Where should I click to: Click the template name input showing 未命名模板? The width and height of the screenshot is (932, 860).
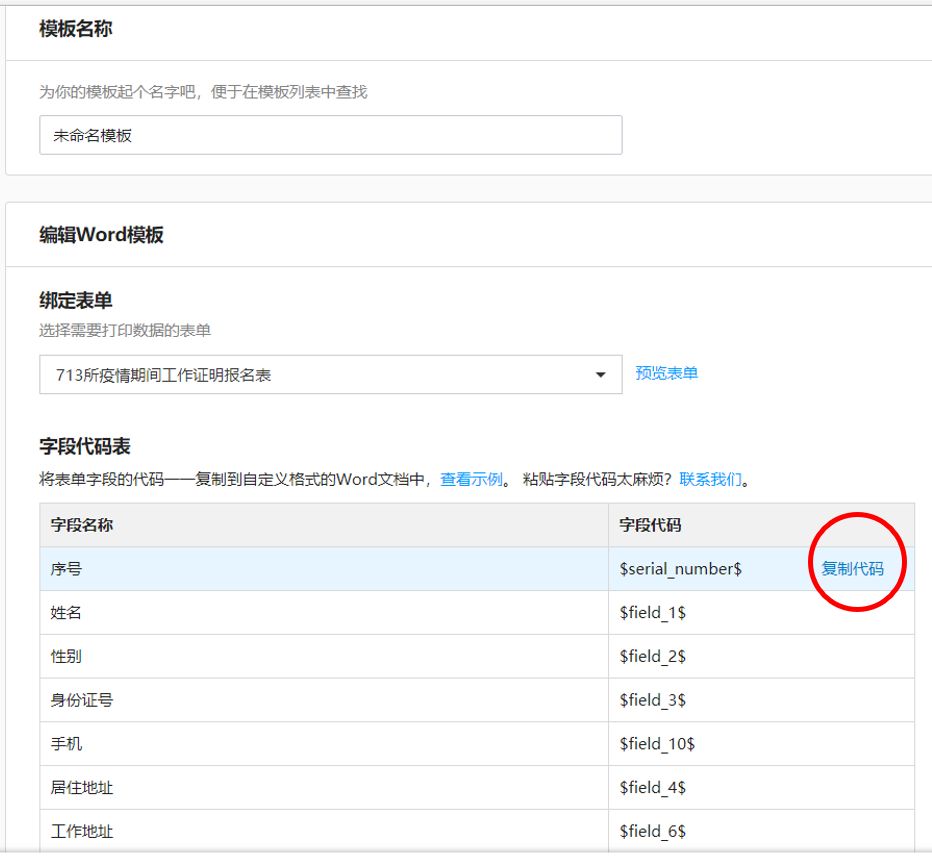tap(330, 134)
